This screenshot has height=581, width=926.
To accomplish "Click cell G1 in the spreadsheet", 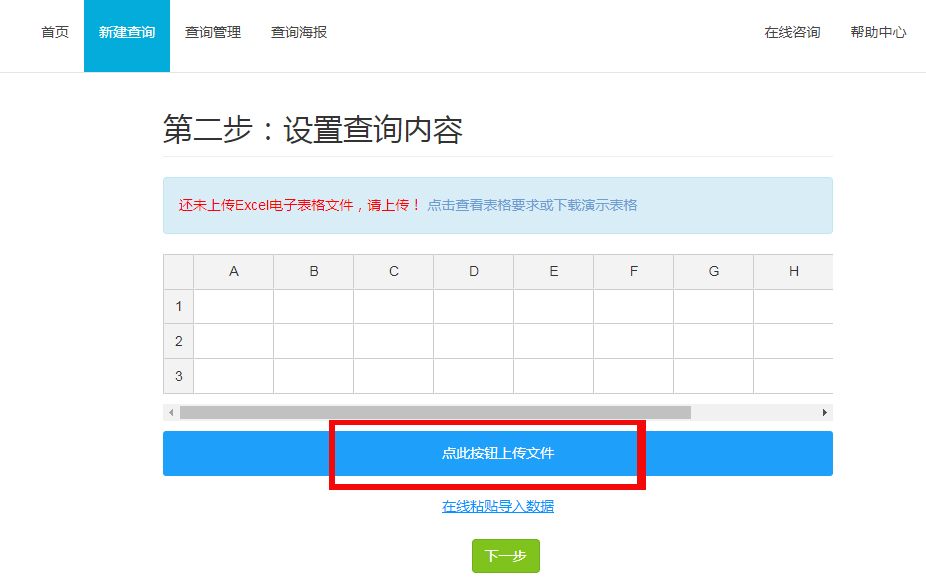I will 713,306.
